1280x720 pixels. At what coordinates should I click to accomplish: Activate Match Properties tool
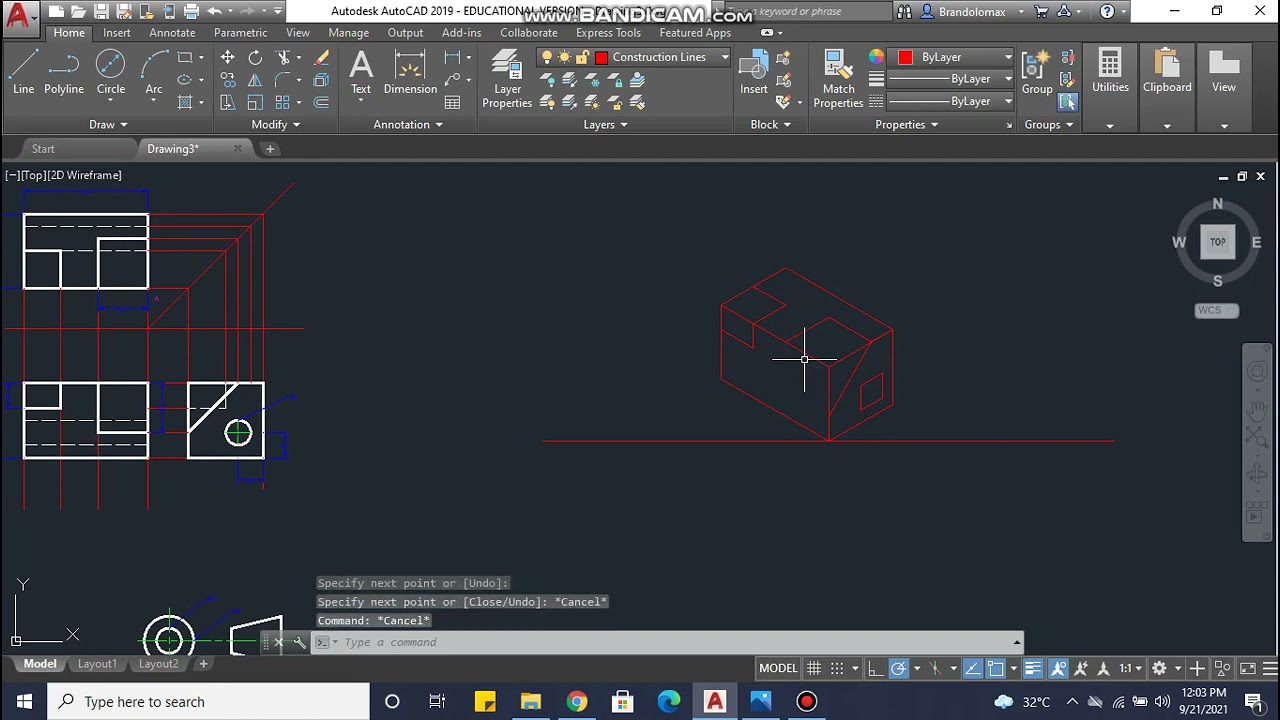point(838,79)
